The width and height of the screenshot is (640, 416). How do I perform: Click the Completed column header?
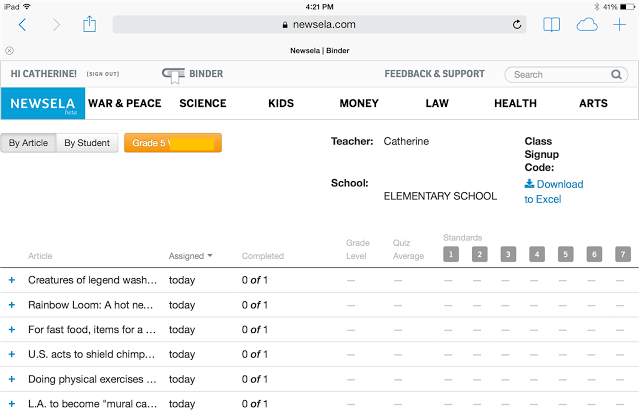pos(262,256)
